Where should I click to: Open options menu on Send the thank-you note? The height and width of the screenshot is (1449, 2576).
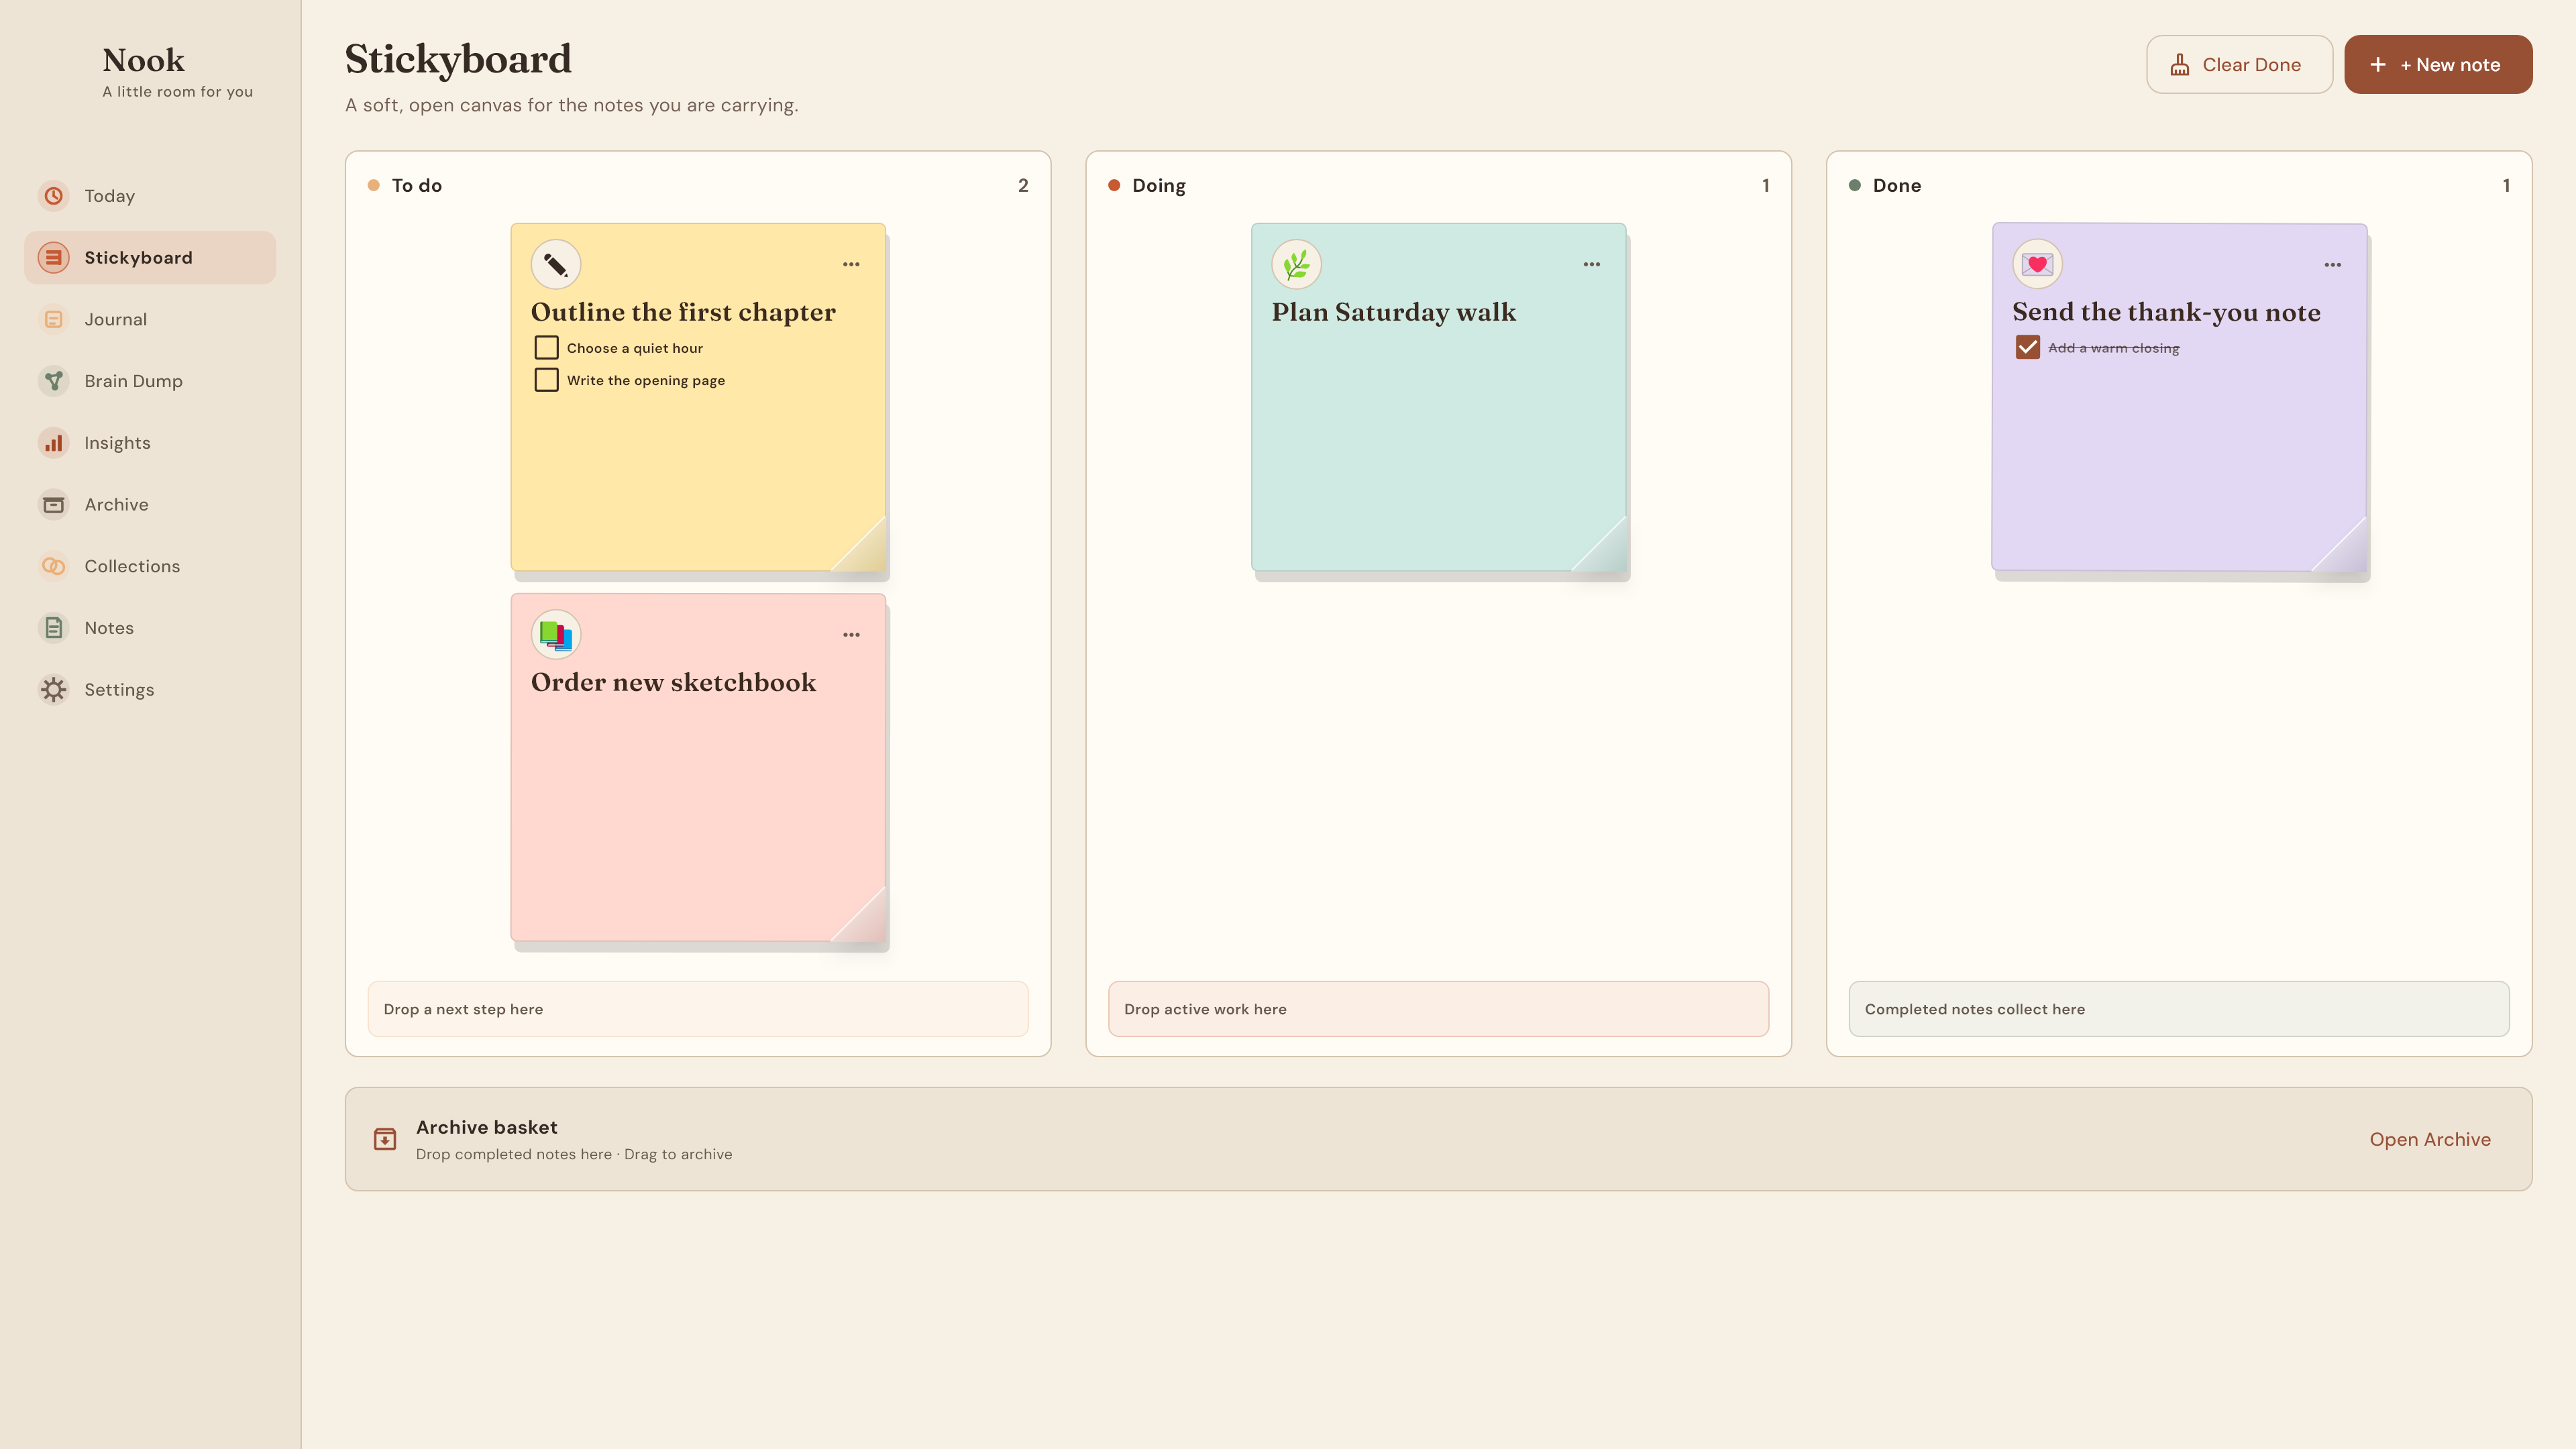coord(2333,265)
